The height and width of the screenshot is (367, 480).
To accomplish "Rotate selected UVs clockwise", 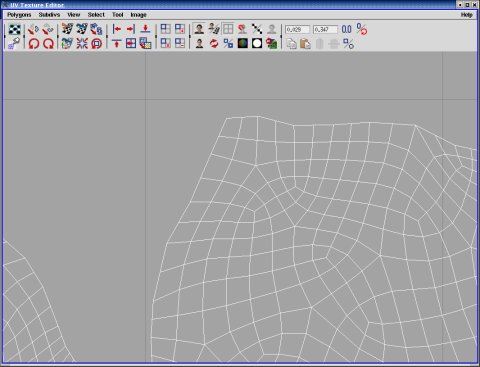I will coord(48,43).
